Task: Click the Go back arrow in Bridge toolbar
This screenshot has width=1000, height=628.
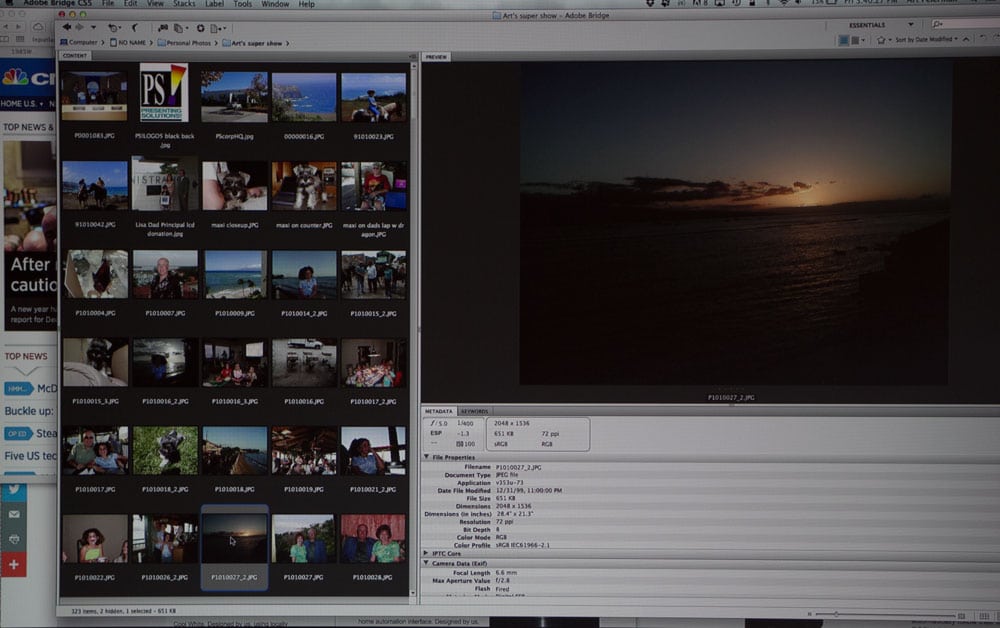Action: [66, 27]
